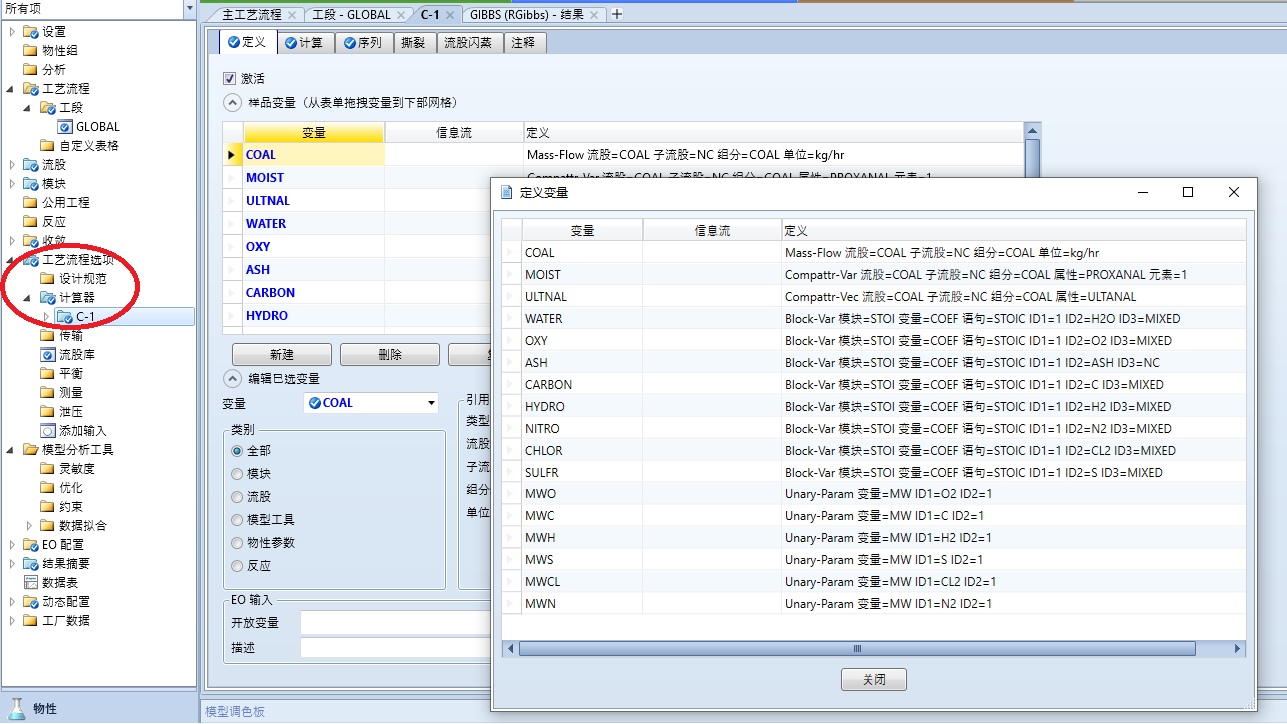Switch to 工段 - GLOBAL document tab
This screenshot has width=1287, height=724.
tap(351, 15)
